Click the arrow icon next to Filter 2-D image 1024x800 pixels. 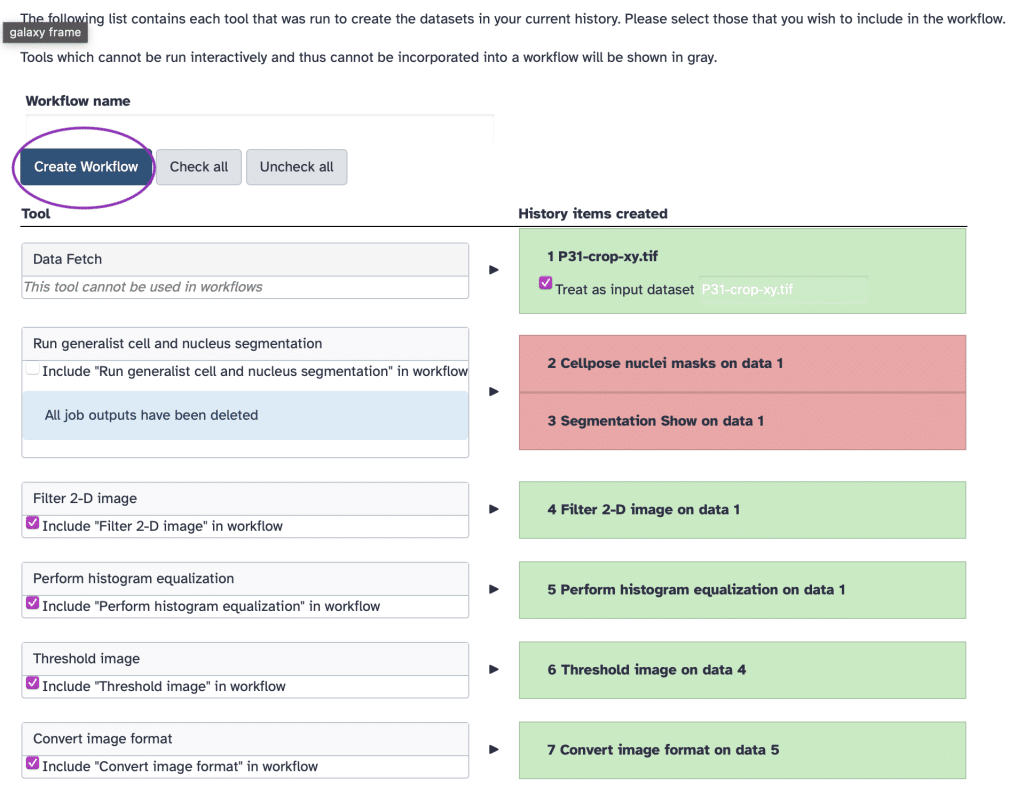[x=493, y=509]
